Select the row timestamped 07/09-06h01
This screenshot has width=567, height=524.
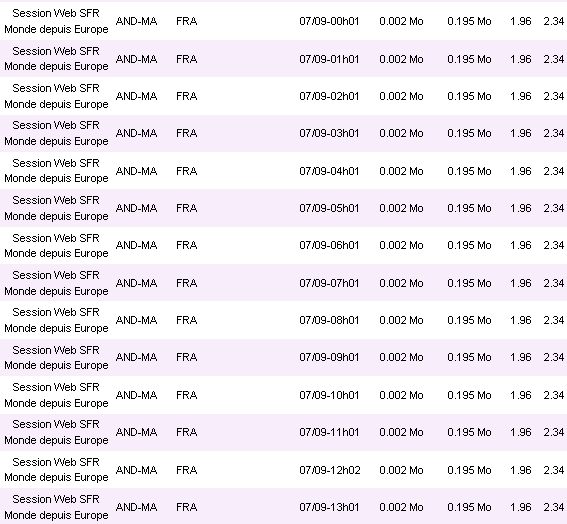tap(284, 246)
